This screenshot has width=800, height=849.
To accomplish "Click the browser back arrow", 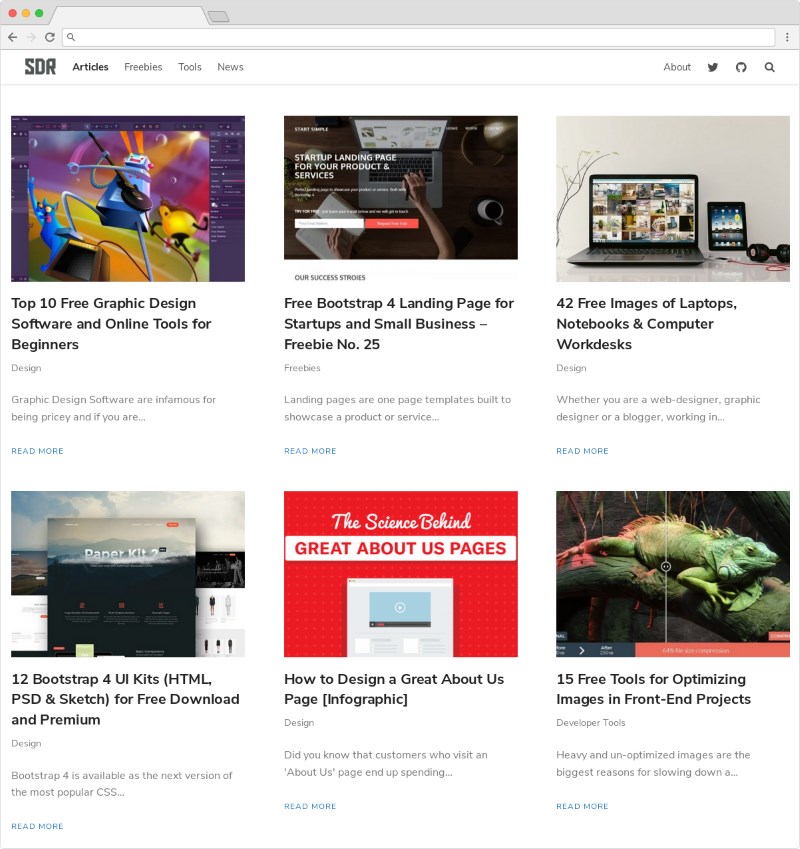I will [x=12, y=37].
